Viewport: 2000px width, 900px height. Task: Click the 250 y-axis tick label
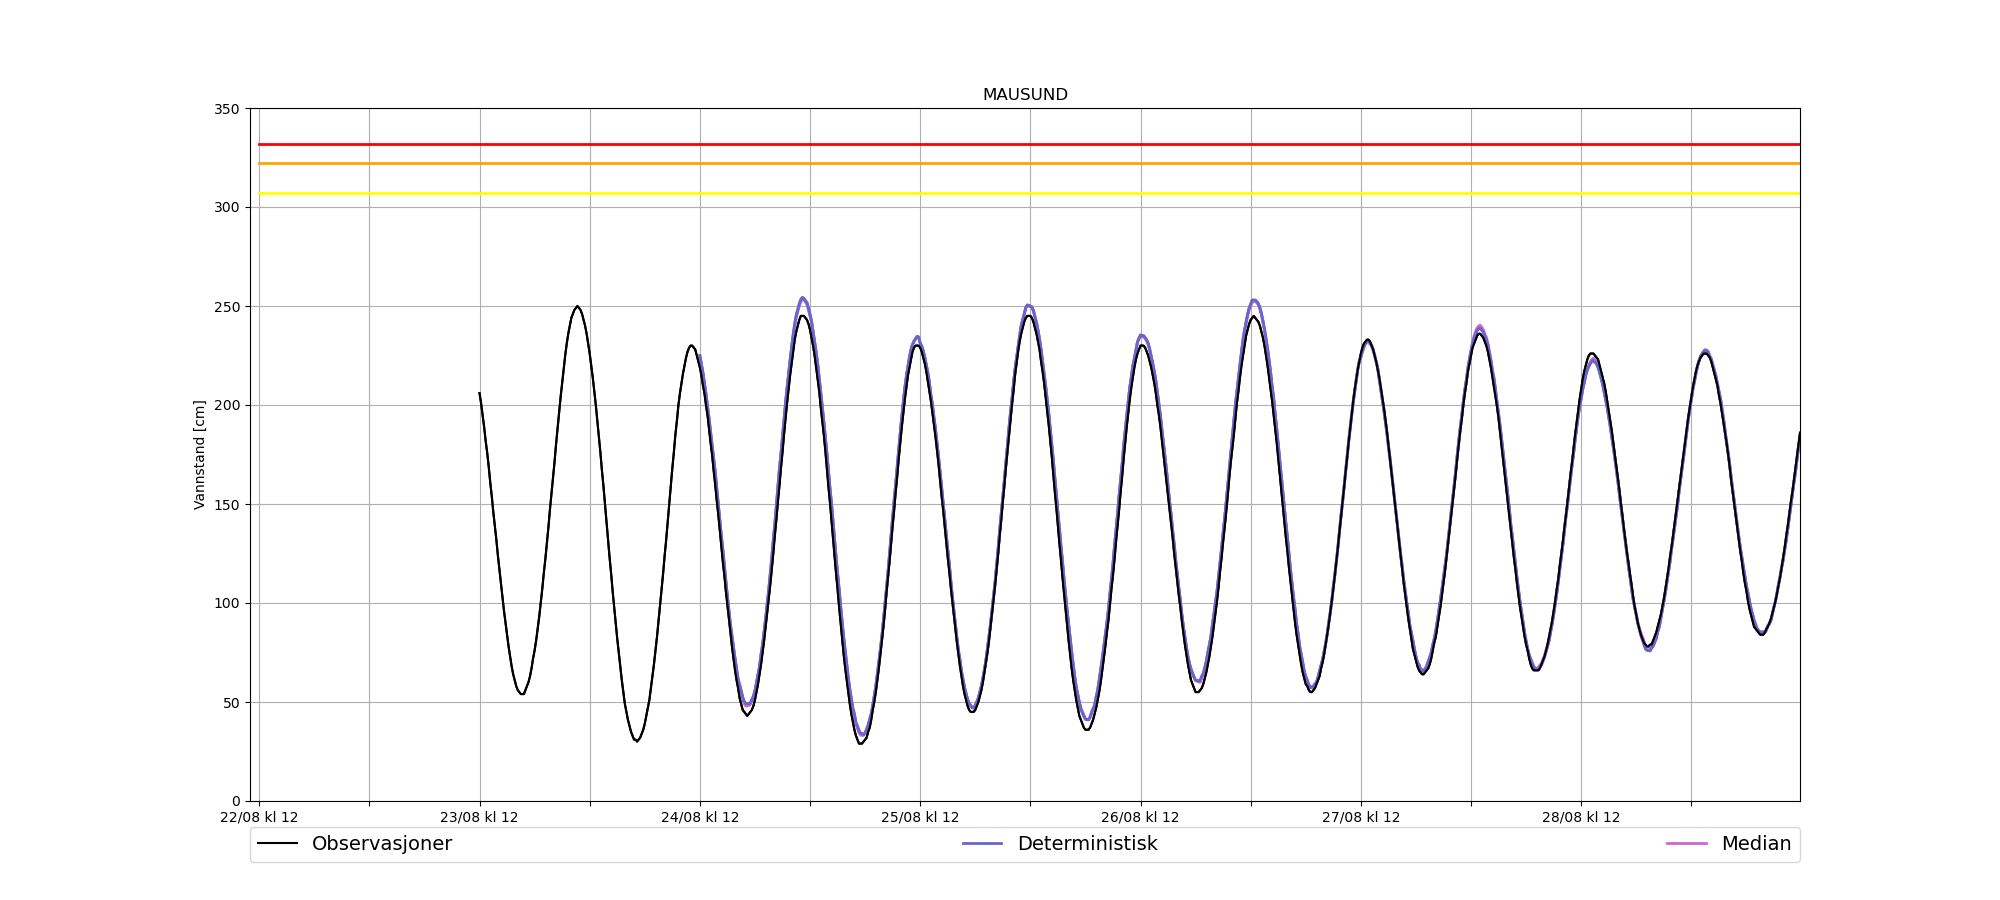tap(227, 307)
